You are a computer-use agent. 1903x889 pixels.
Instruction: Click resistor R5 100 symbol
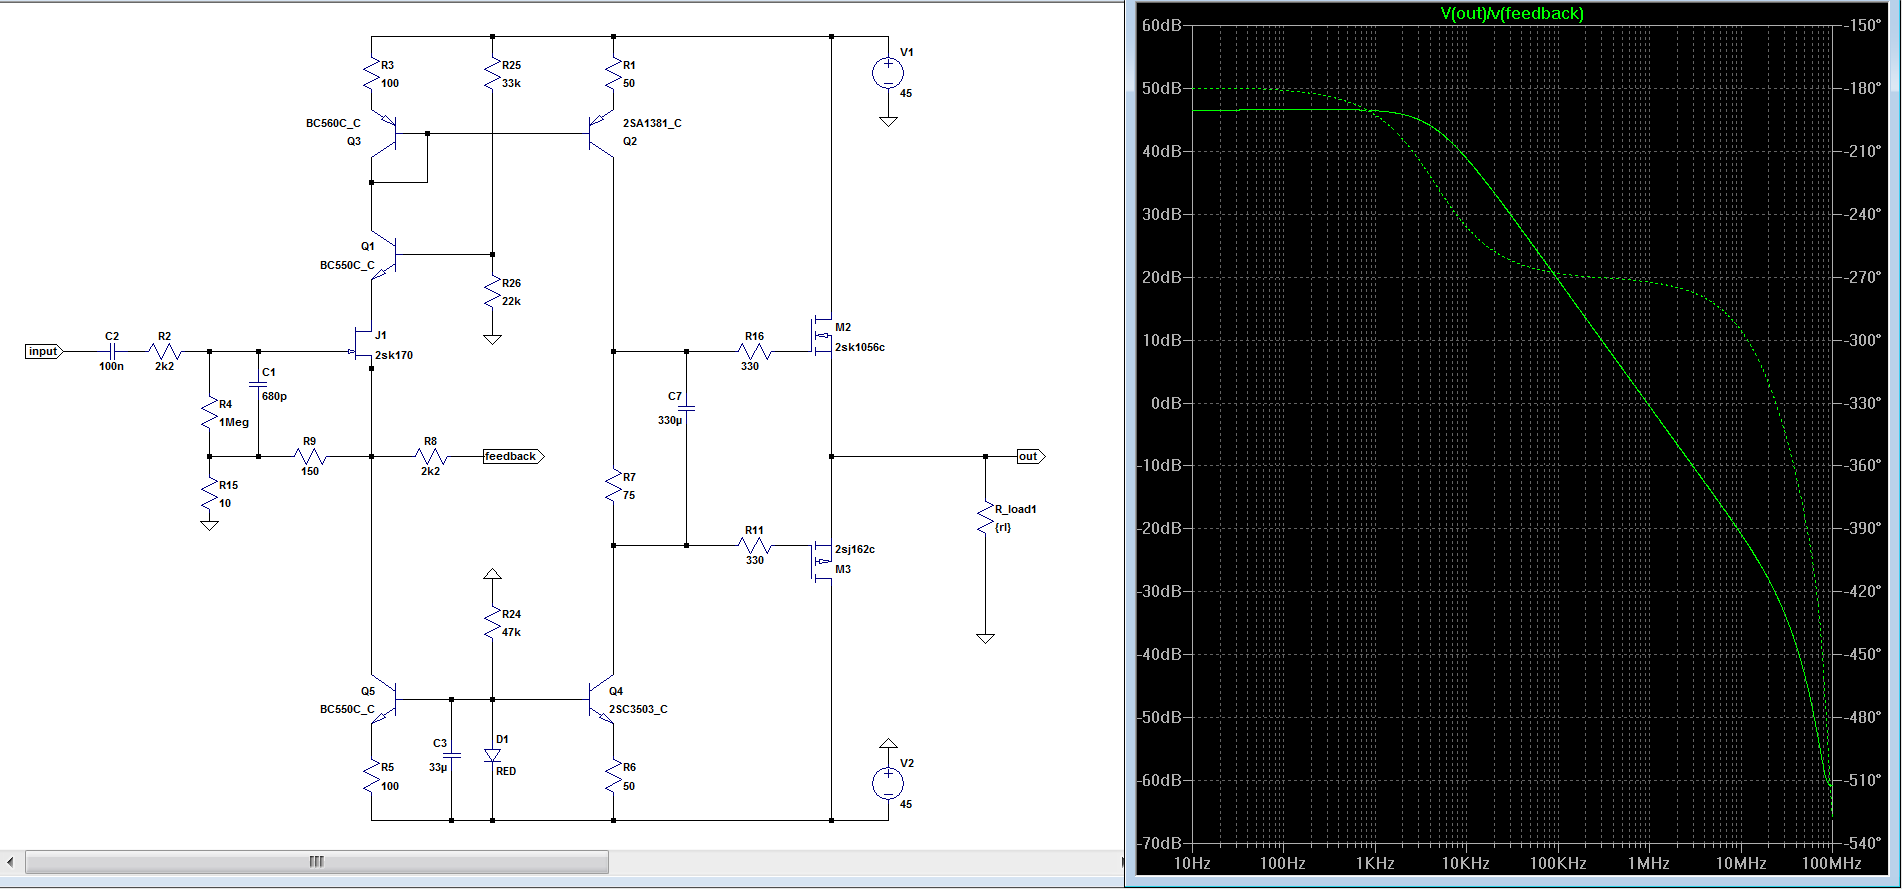[x=371, y=776]
